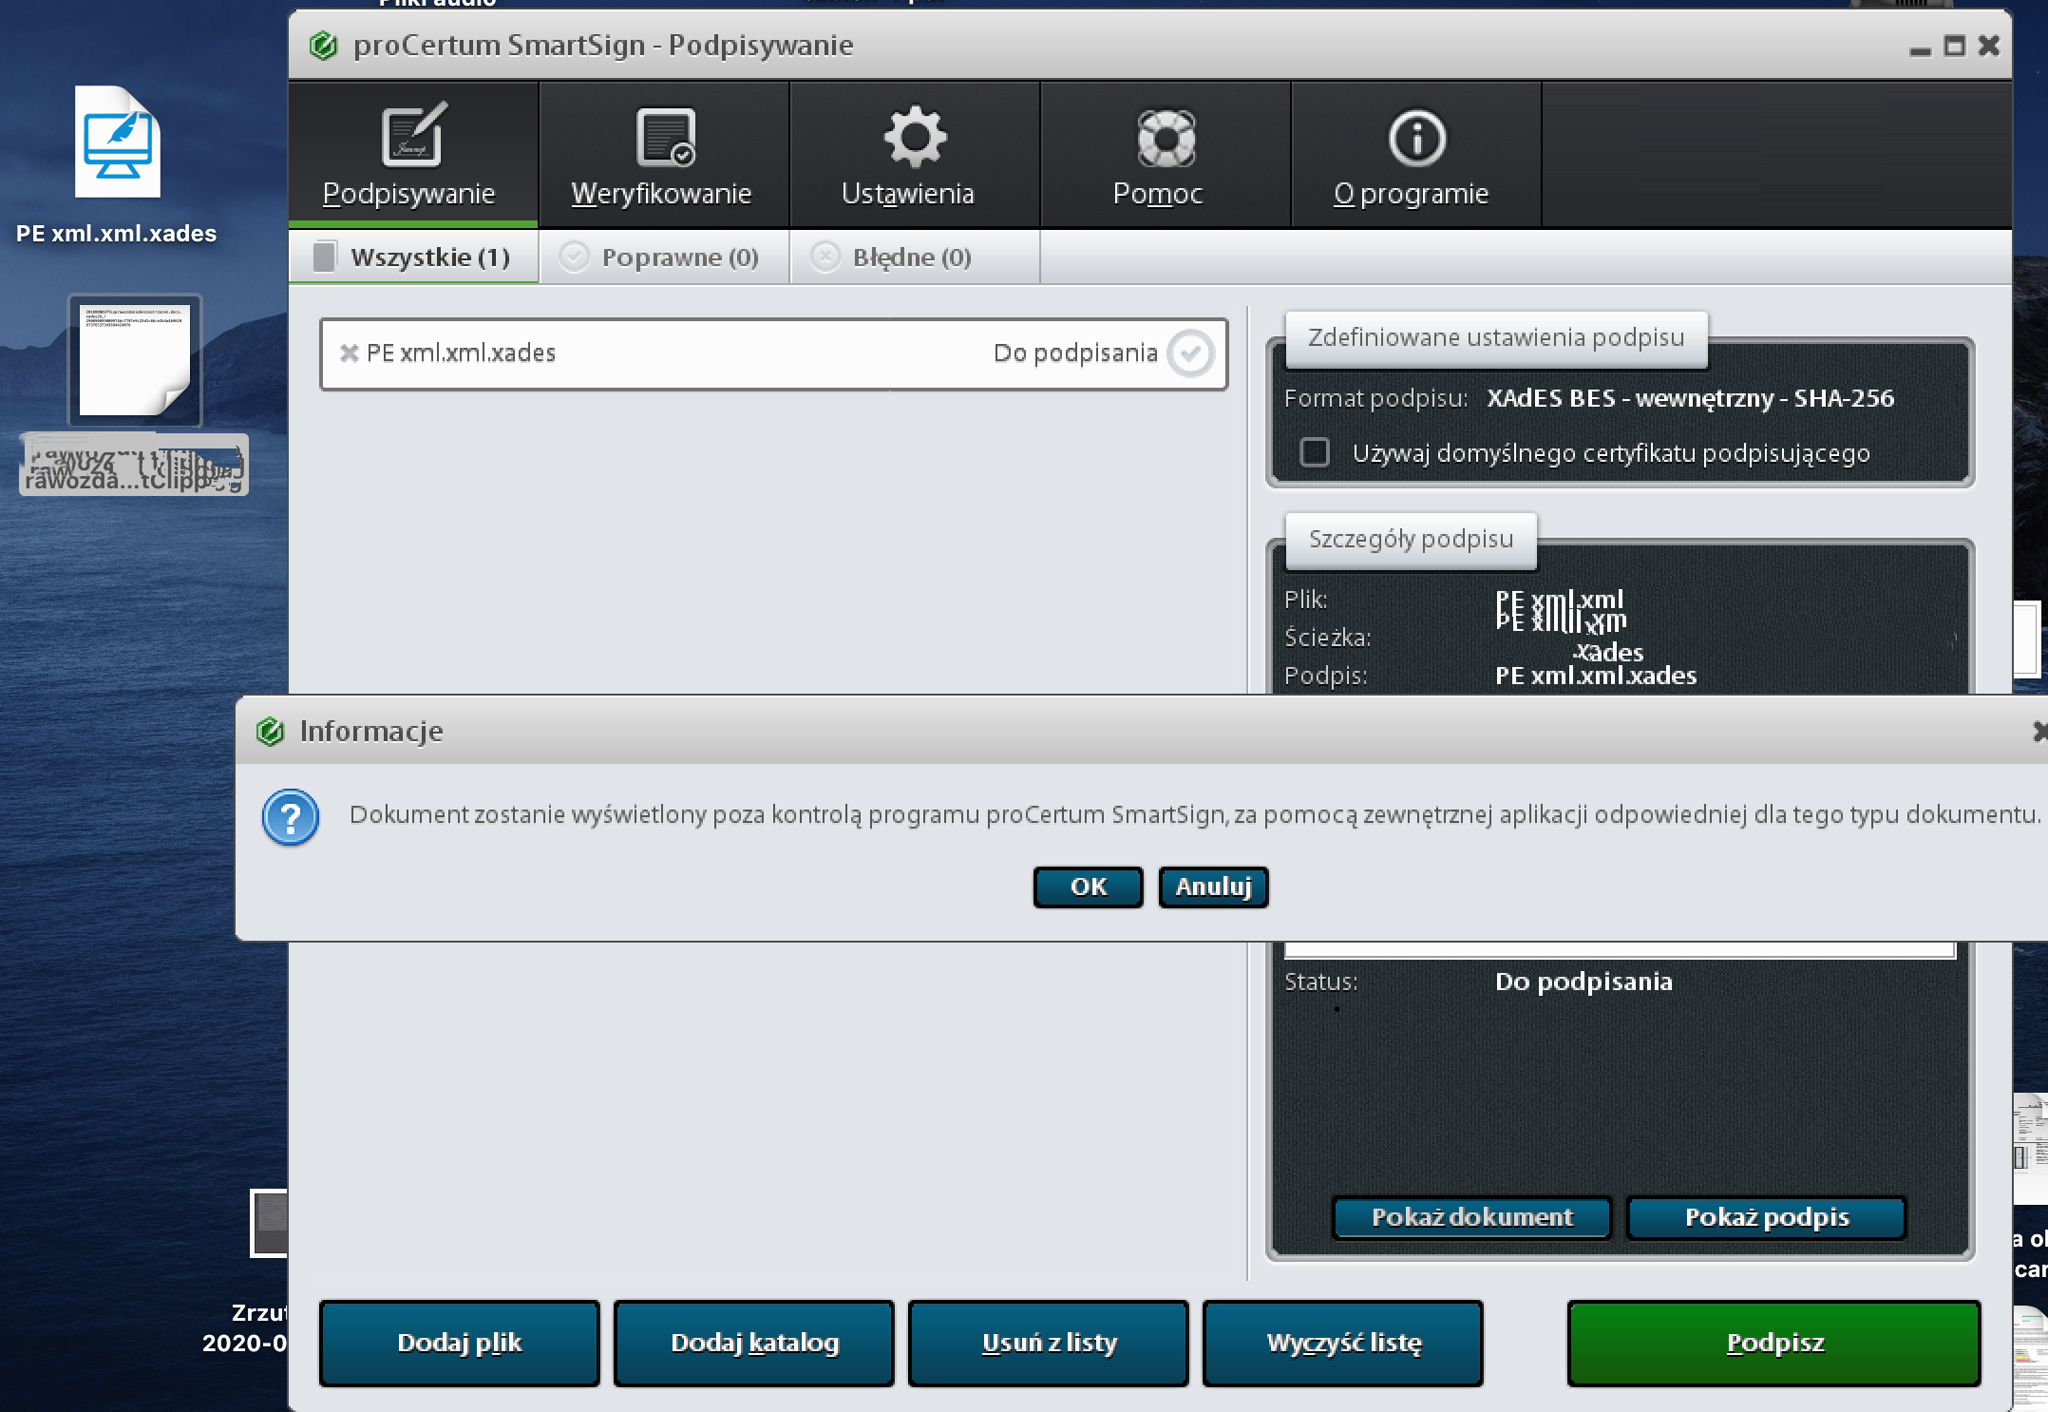Viewport: 2048px width, 1412px height.
Task: Cancel the Informacje dialog with Anuluj
Action: (x=1213, y=887)
